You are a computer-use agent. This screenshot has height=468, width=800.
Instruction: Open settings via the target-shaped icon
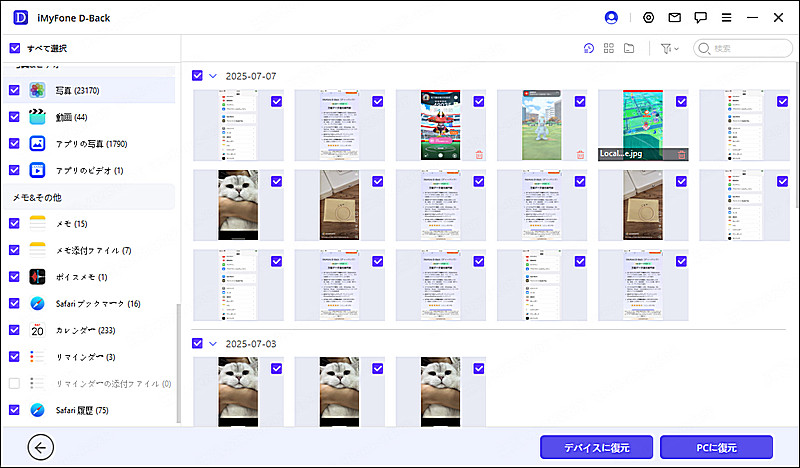(648, 17)
